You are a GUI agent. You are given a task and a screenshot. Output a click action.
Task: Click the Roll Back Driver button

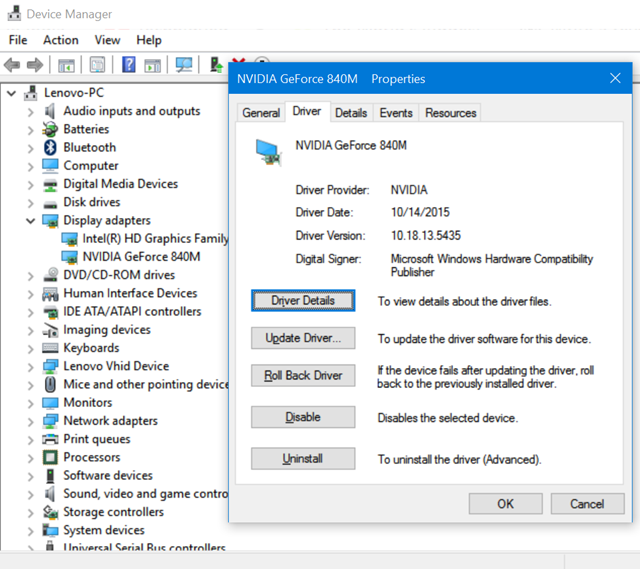303,376
